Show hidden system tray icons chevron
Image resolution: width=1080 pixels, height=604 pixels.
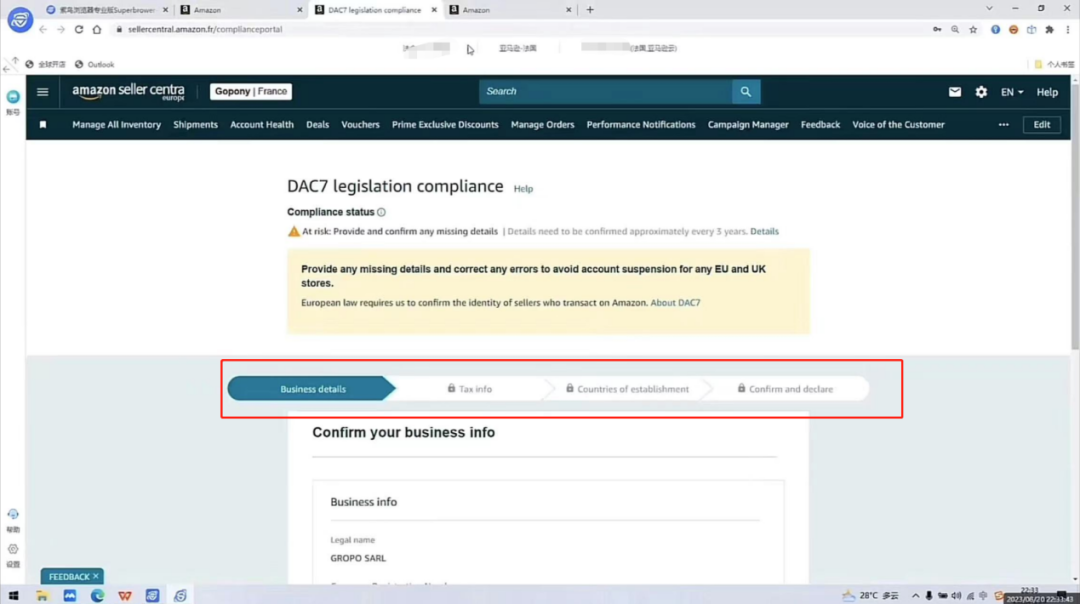tap(915, 596)
